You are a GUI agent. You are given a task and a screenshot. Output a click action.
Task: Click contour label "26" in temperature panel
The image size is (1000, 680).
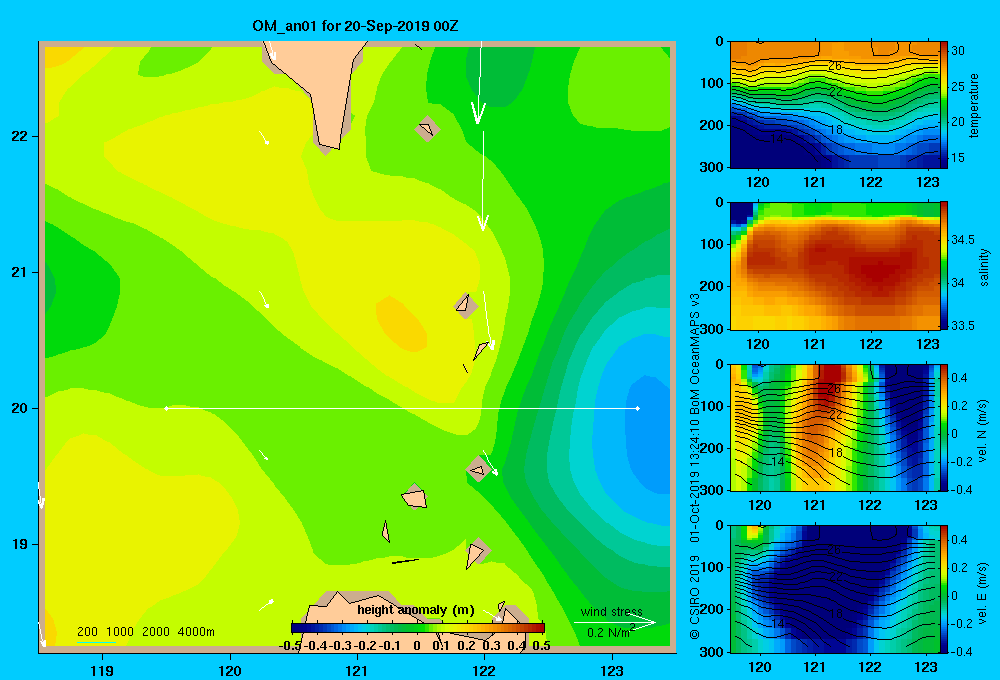point(835,66)
